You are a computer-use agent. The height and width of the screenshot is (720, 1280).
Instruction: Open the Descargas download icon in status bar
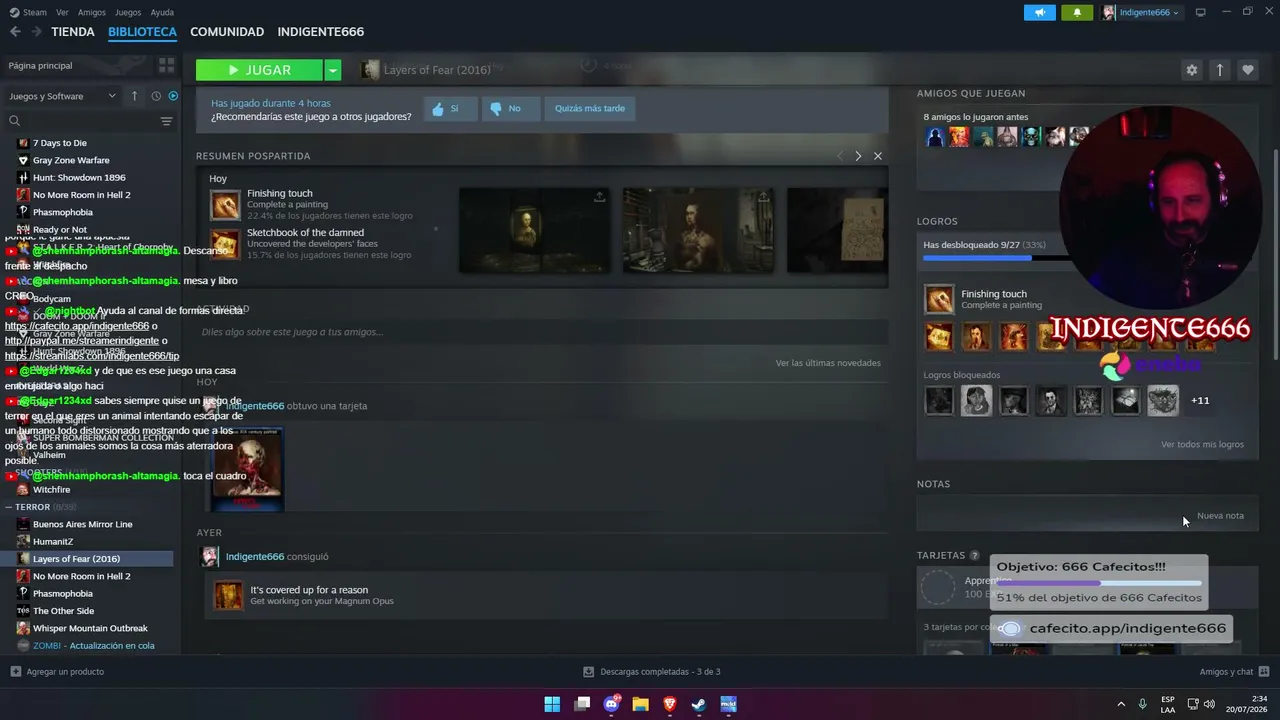tap(590, 672)
